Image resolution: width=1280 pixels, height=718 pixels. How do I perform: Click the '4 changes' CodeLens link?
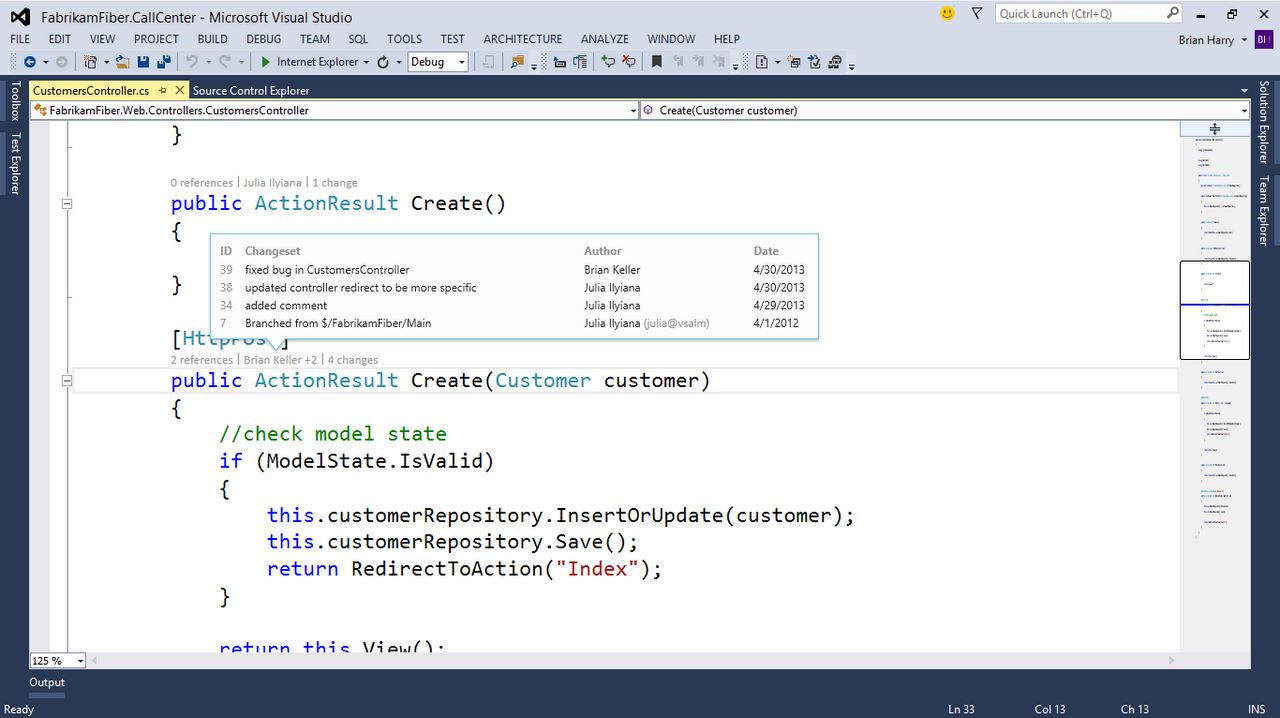point(353,360)
